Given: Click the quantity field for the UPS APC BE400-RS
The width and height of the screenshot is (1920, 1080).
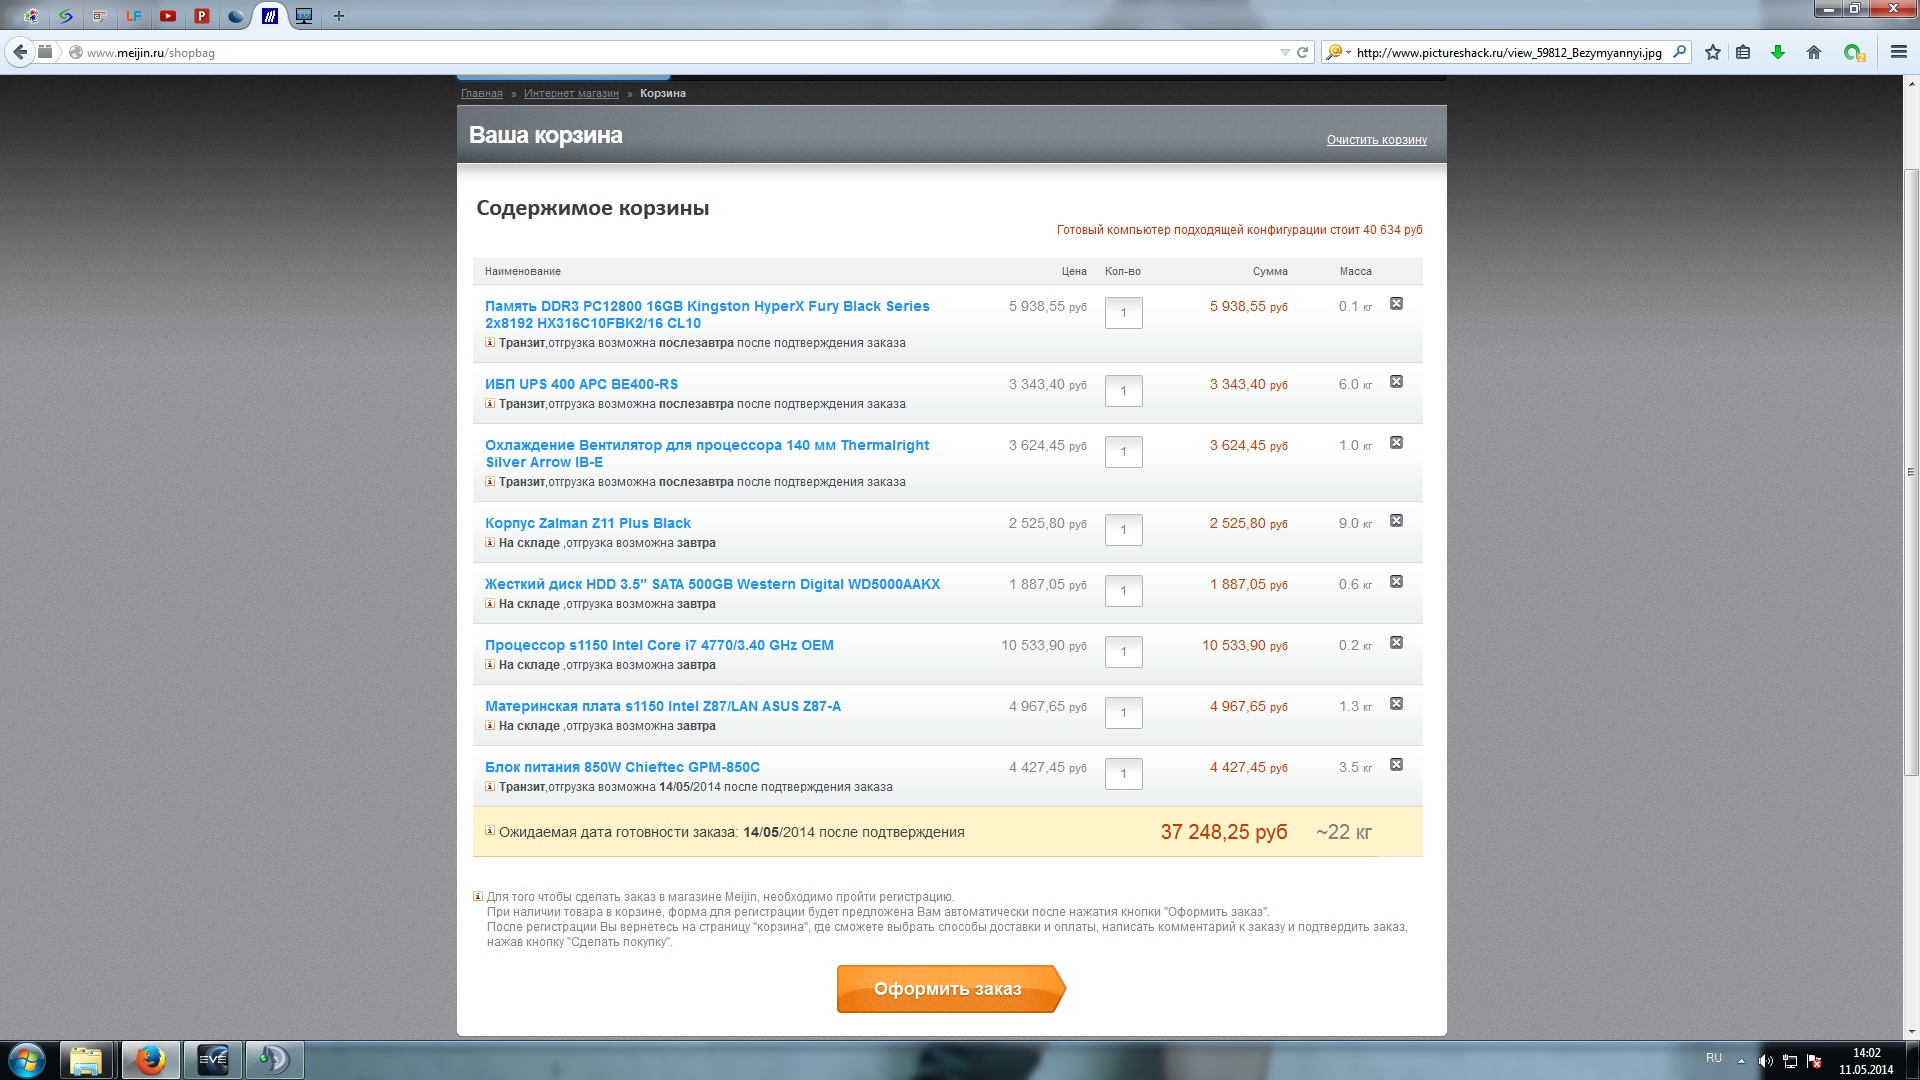Looking at the screenshot, I should (x=1123, y=391).
